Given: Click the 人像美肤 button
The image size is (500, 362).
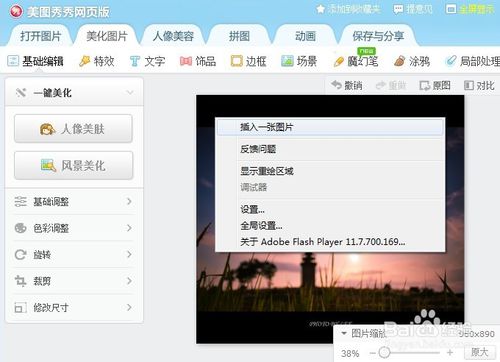Looking at the screenshot, I should pos(73,129).
